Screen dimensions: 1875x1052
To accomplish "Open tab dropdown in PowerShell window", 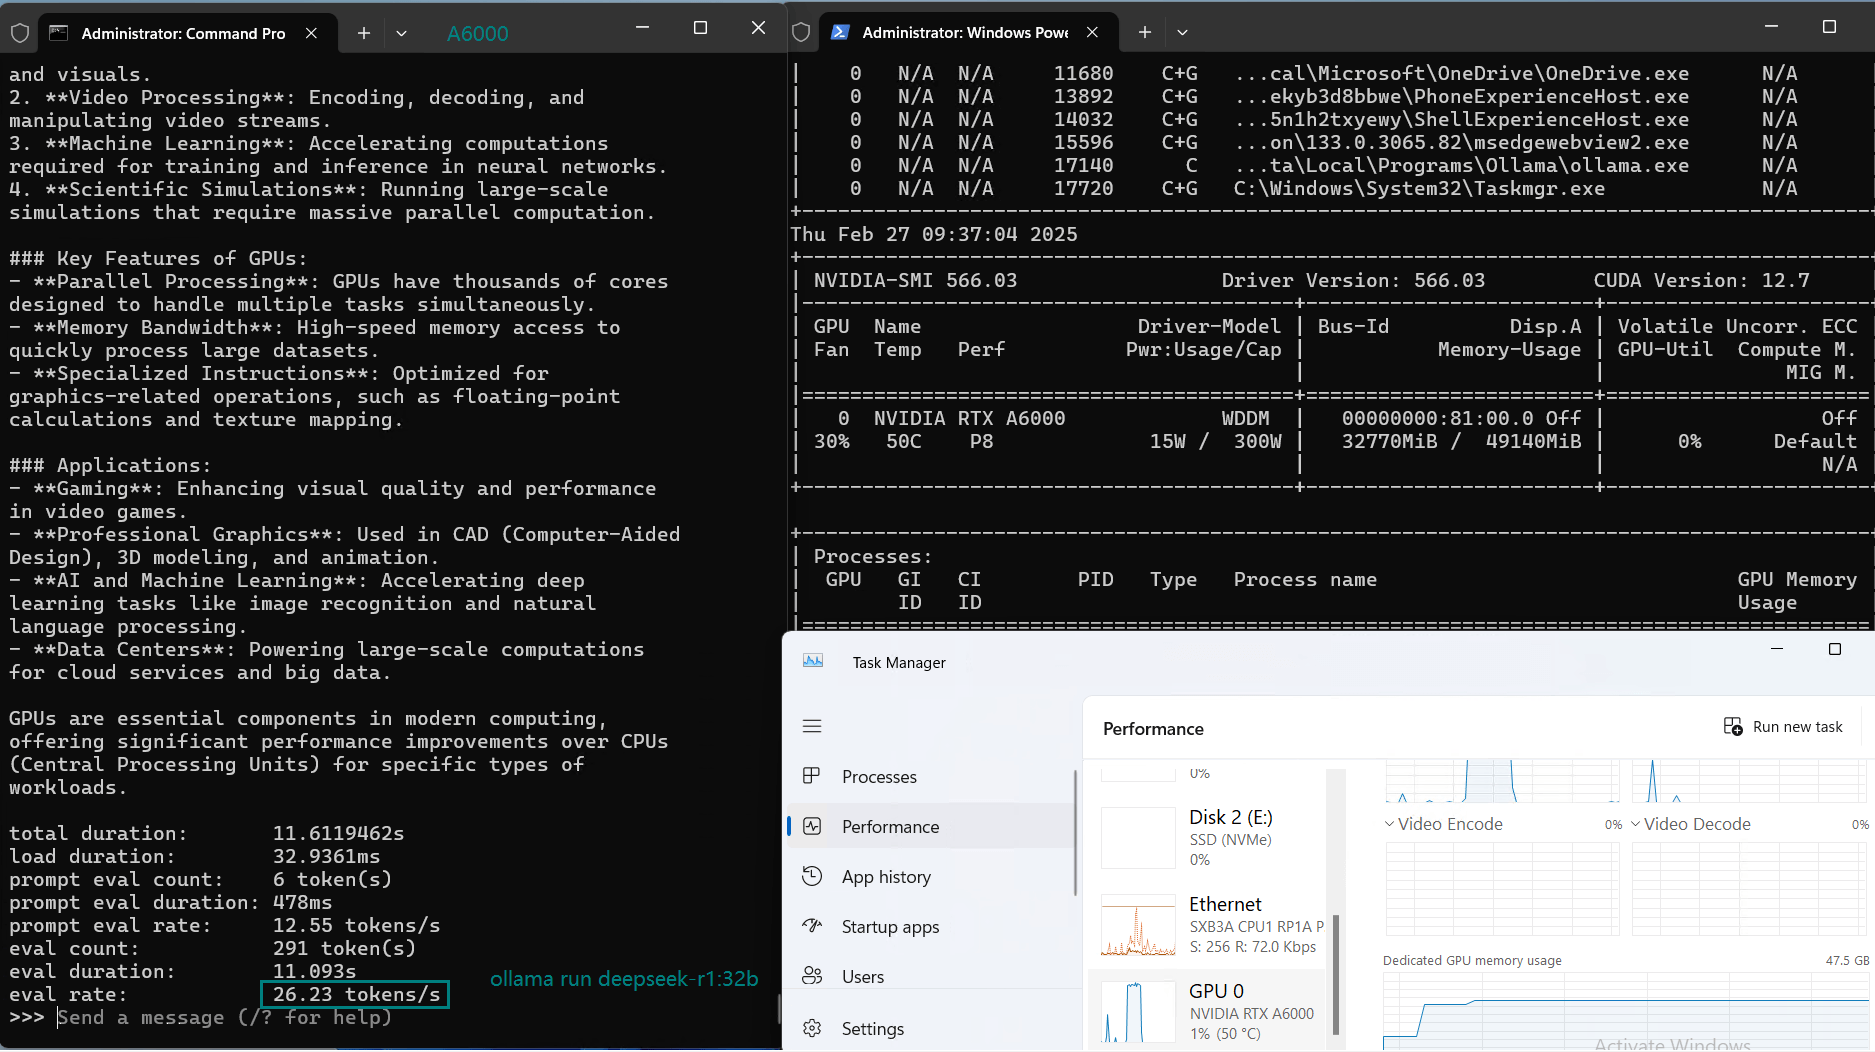I will 1182,32.
